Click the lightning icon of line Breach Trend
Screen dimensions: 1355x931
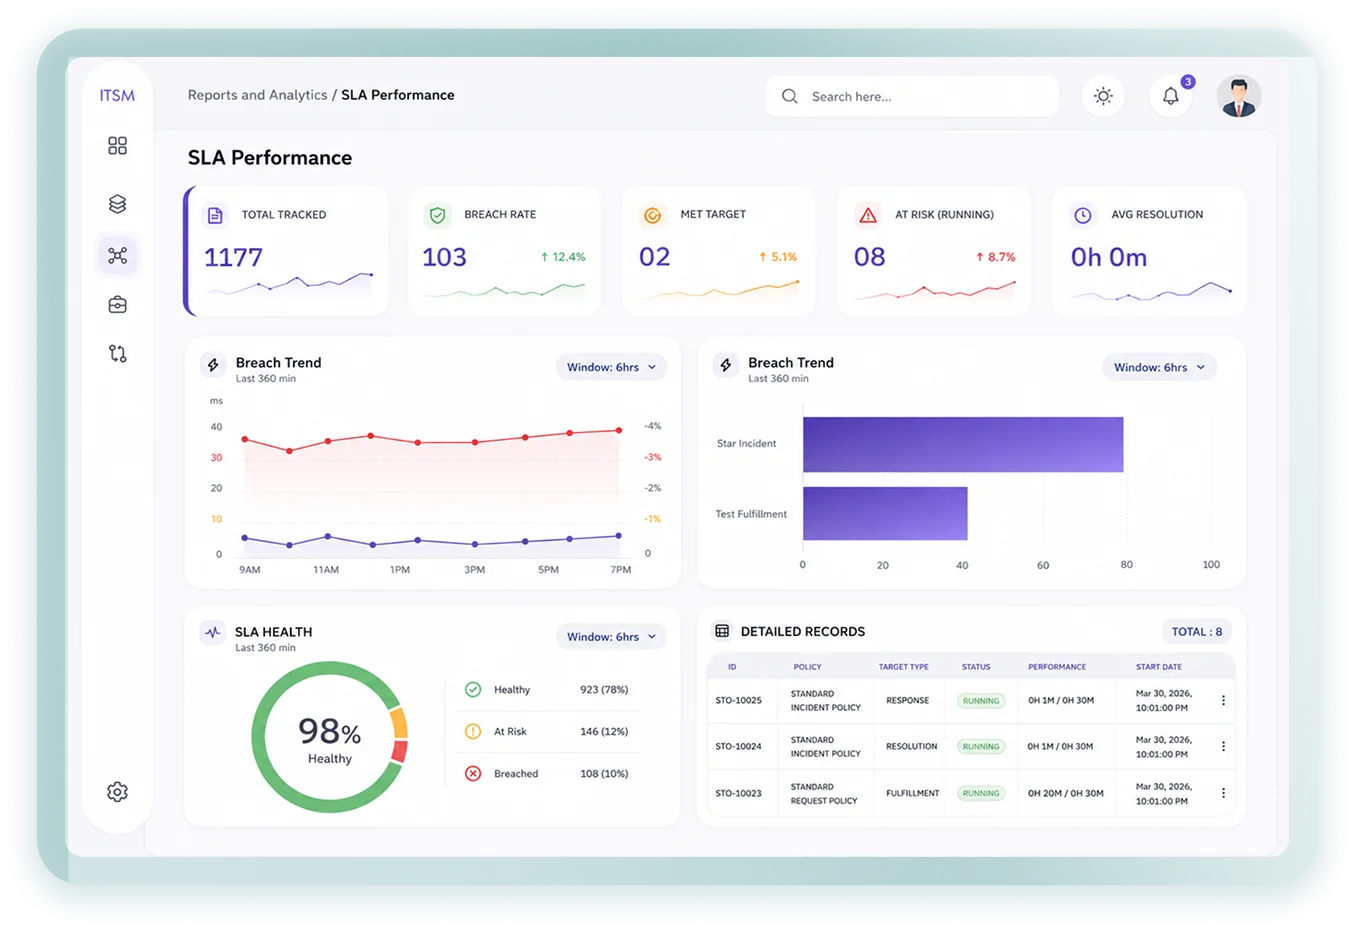click(x=213, y=365)
